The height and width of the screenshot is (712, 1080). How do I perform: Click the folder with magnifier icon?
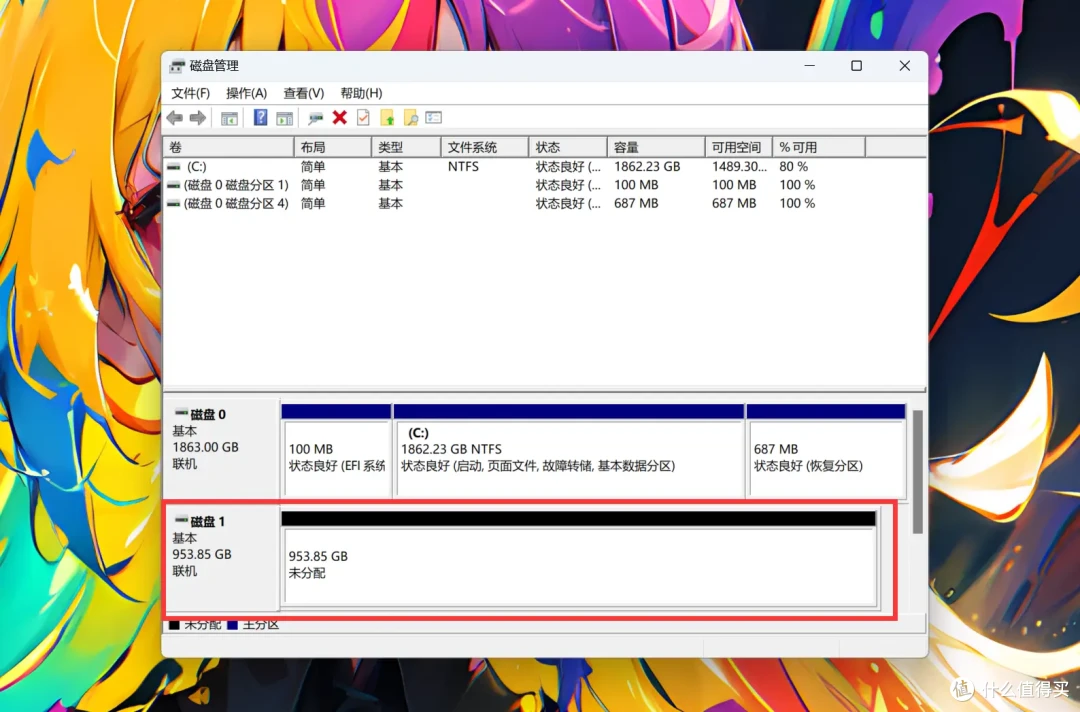click(411, 118)
